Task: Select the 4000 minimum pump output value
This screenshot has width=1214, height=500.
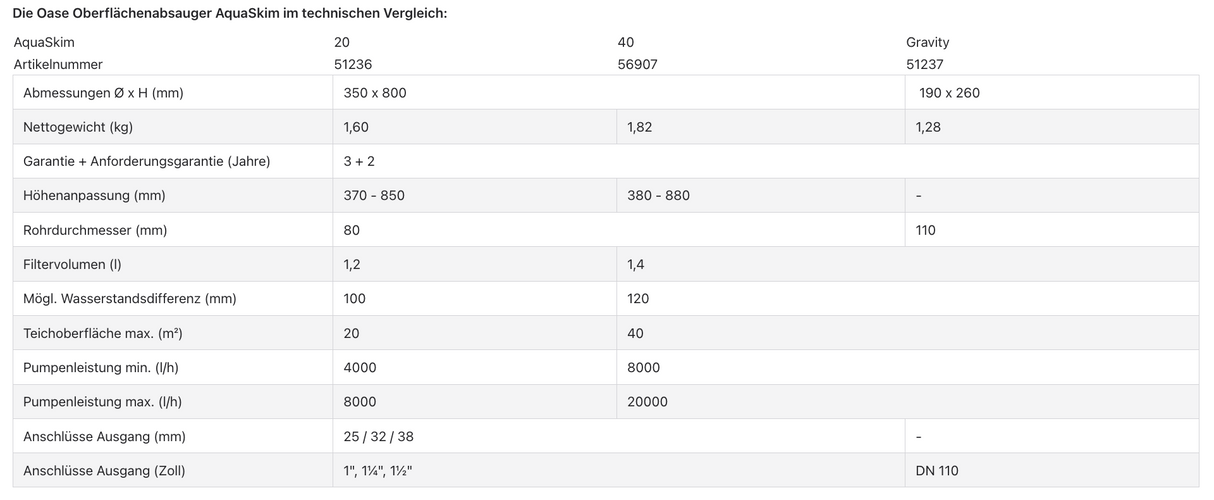Action: click(360, 367)
